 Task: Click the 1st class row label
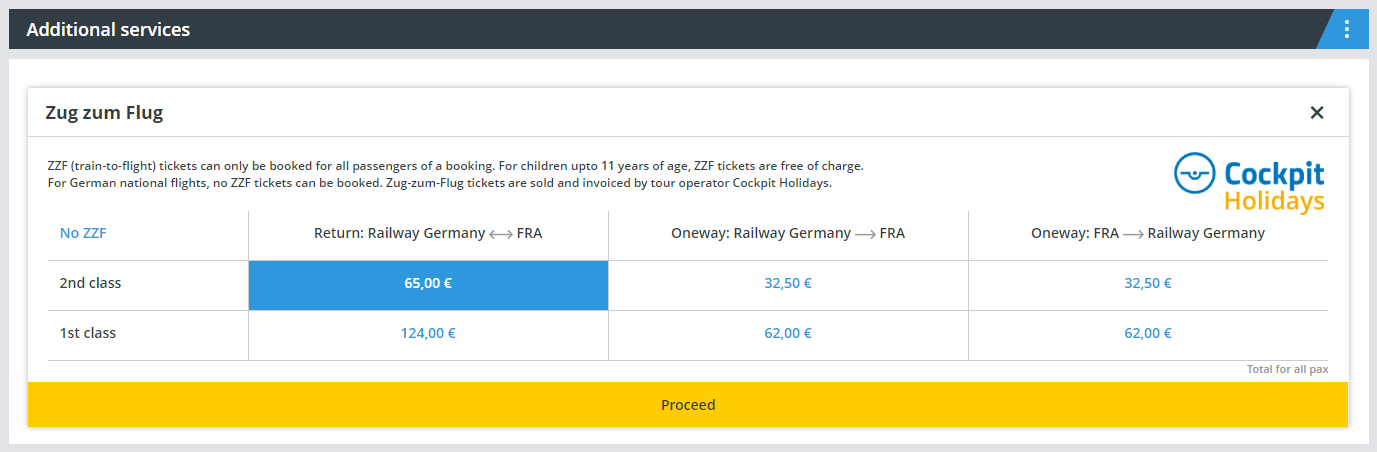[x=88, y=334]
